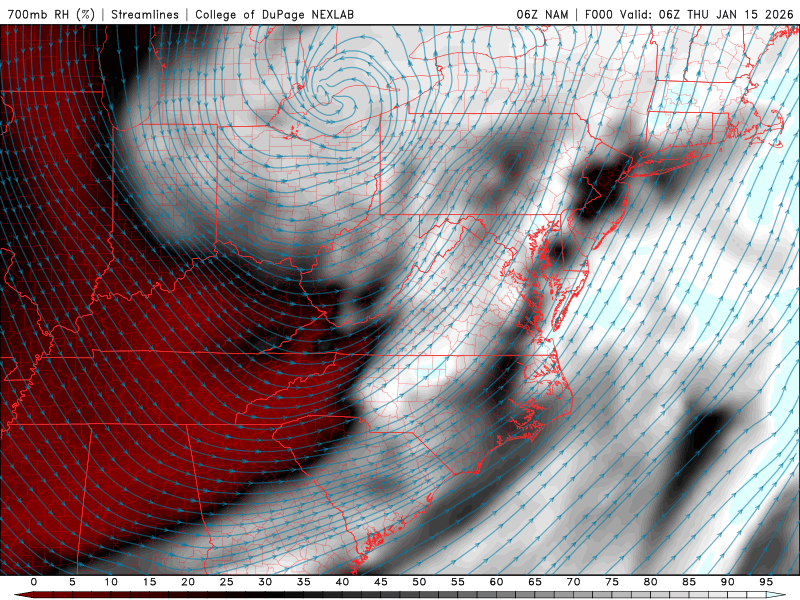Click the "5" value on color scale
Image resolution: width=800 pixels, height=600 pixels.
point(72,582)
